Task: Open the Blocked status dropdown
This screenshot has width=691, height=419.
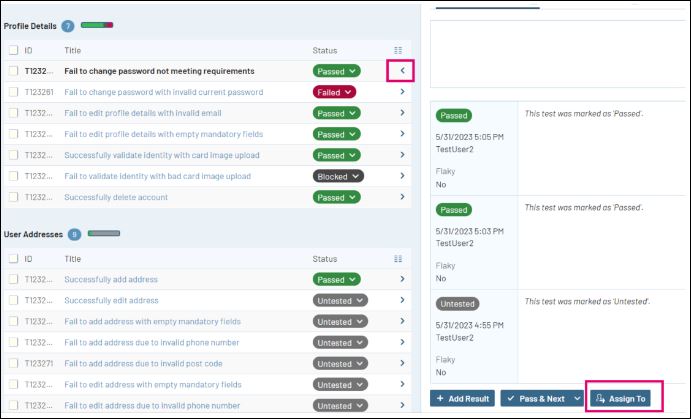Action: pyautogui.click(x=338, y=176)
